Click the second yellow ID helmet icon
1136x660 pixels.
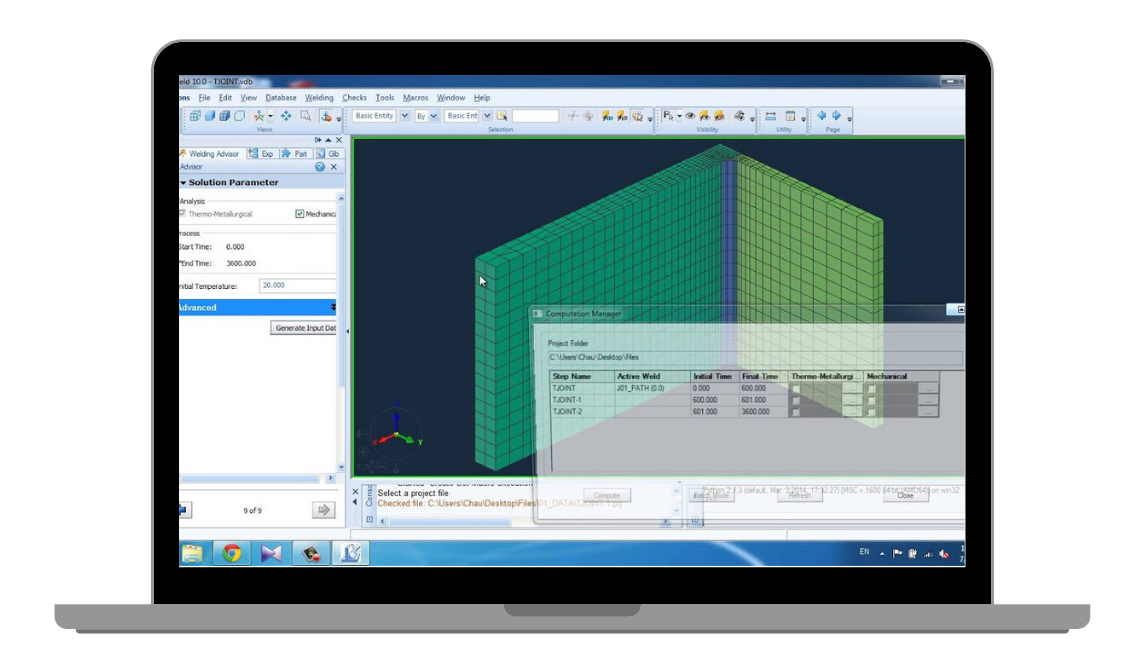[622, 116]
